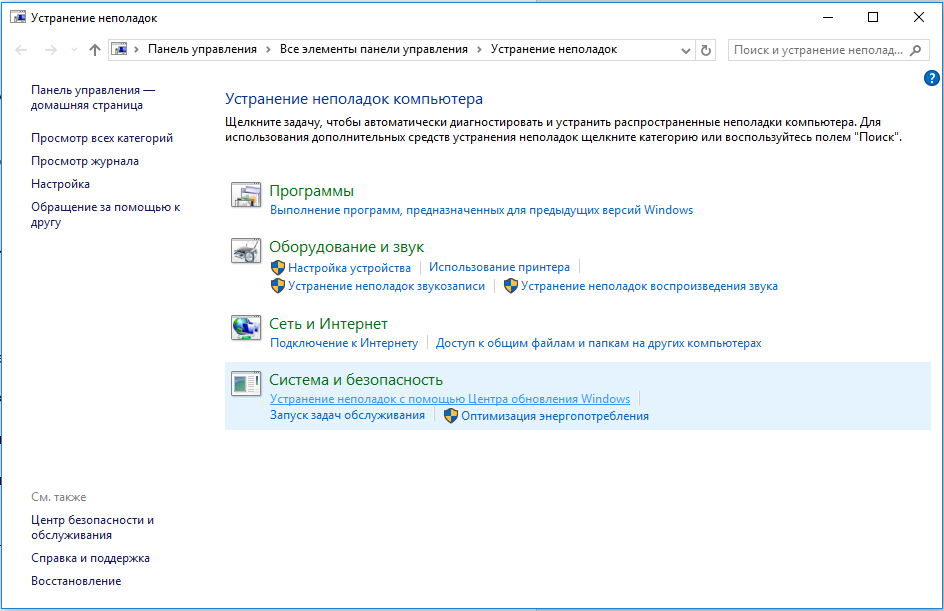
Task: Open Просмотр журнала in sidebar
Action: [85, 161]
